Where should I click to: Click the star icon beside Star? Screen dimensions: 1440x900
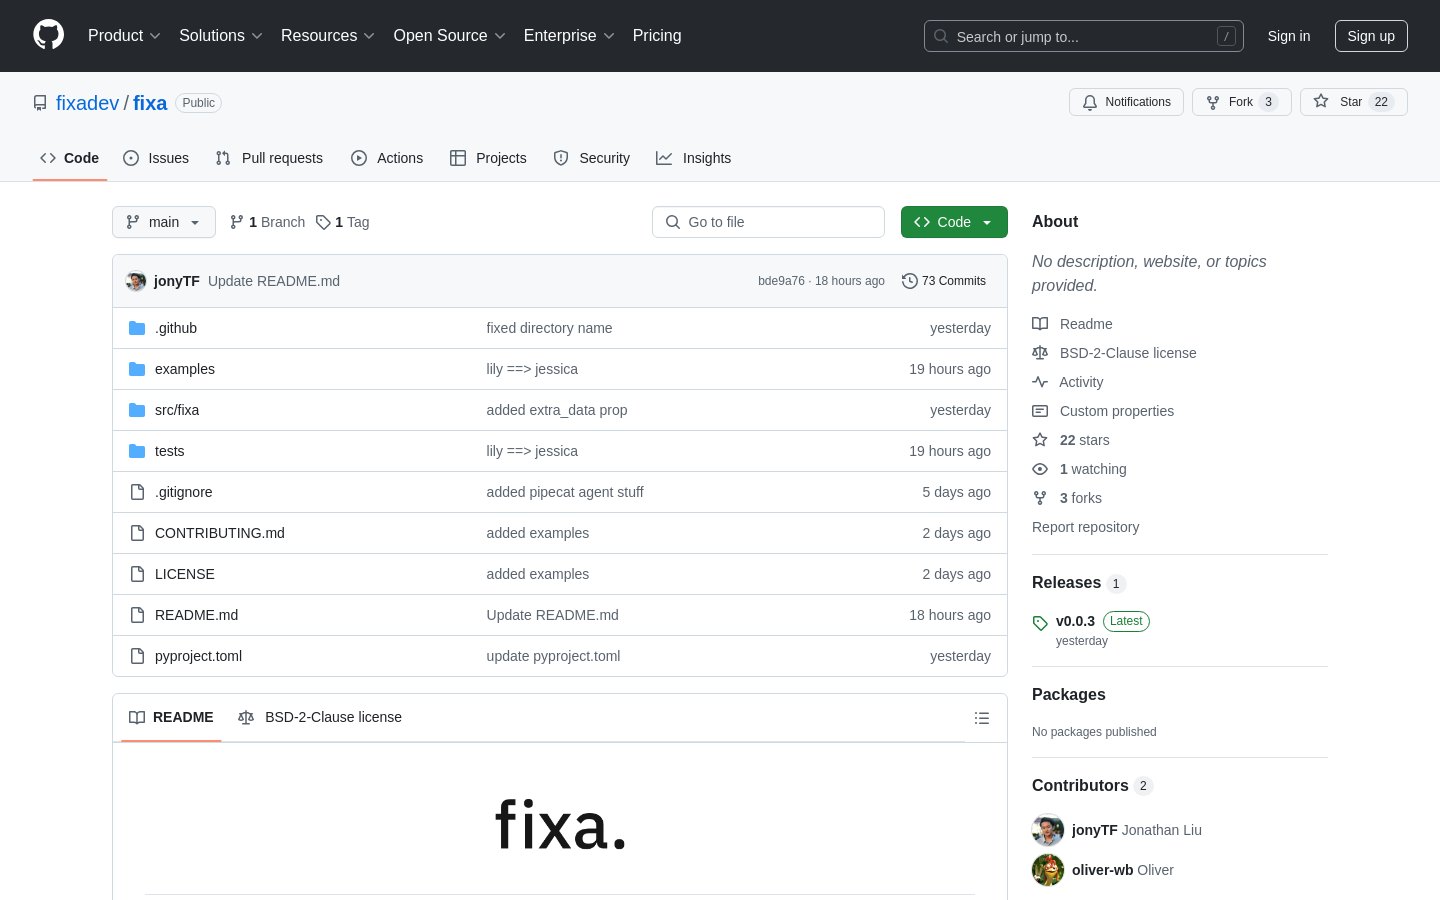tap(1321, 101)
